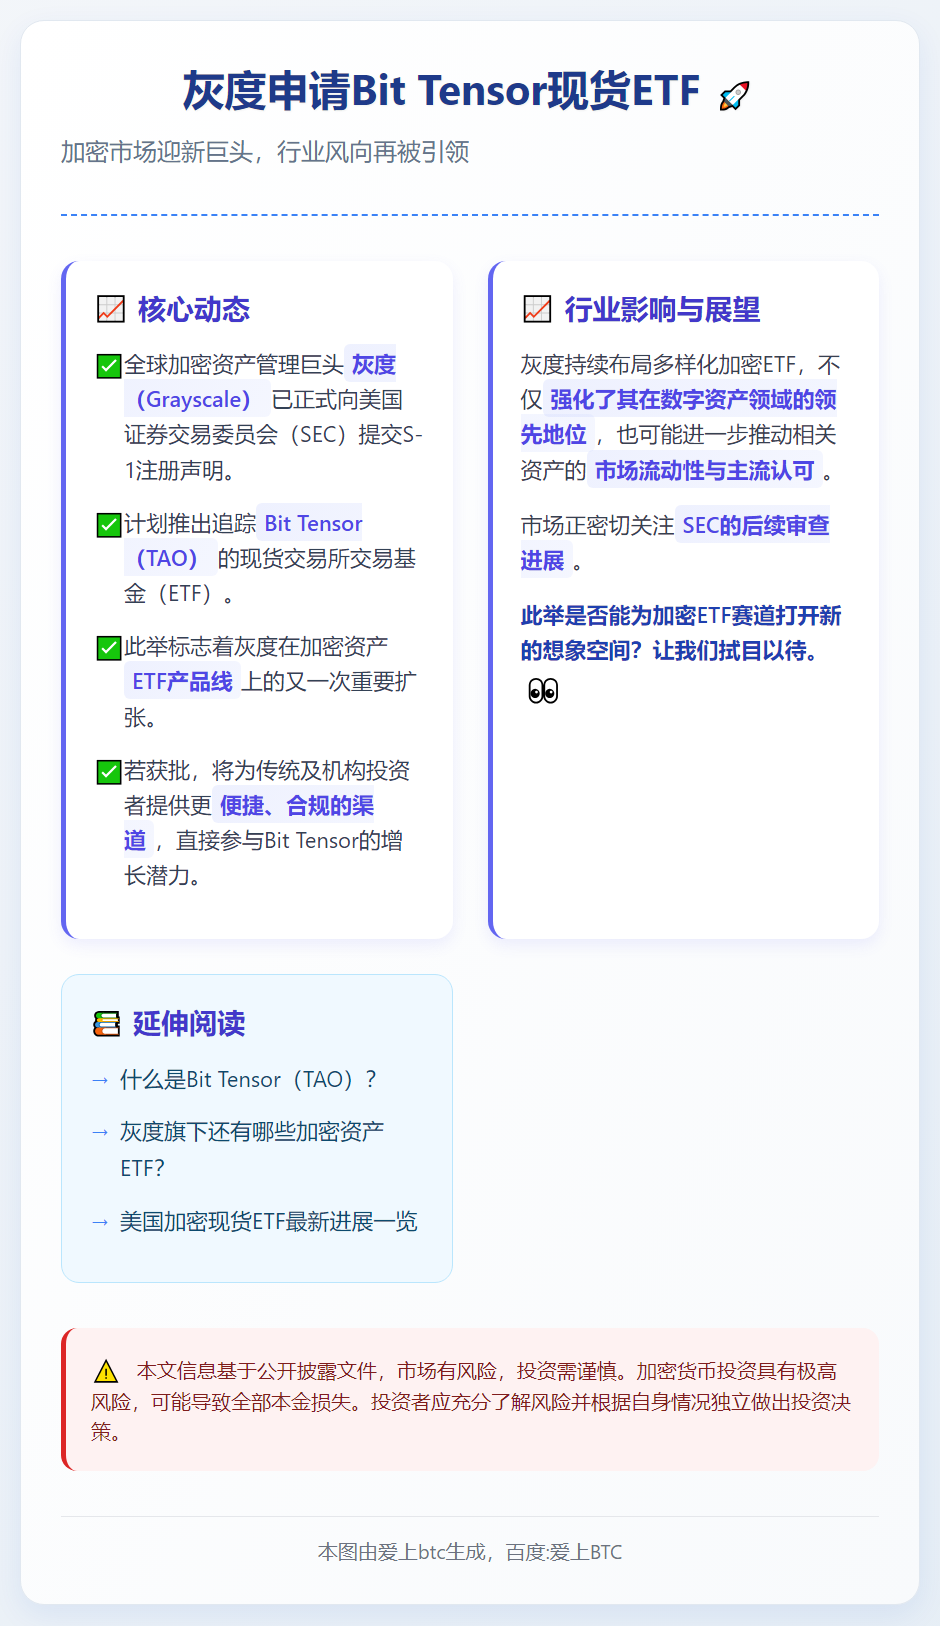Image resolution: width=940 pixels, height=1626 pixels.
Task: Click the highlighted phrase 强化了其在数字资产领域的领先地位
Action: click(678, 417)
